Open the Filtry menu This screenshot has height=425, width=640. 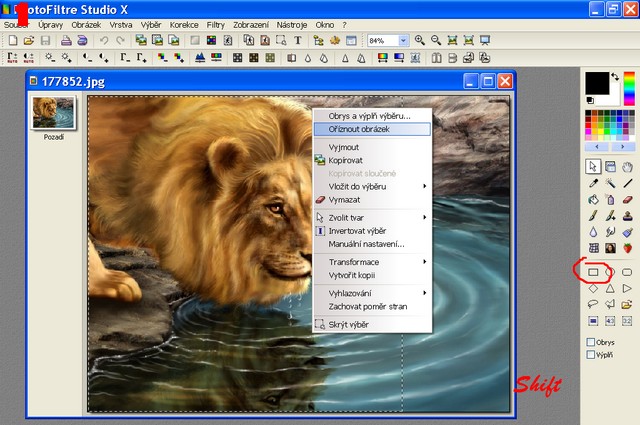click(216, 25)
